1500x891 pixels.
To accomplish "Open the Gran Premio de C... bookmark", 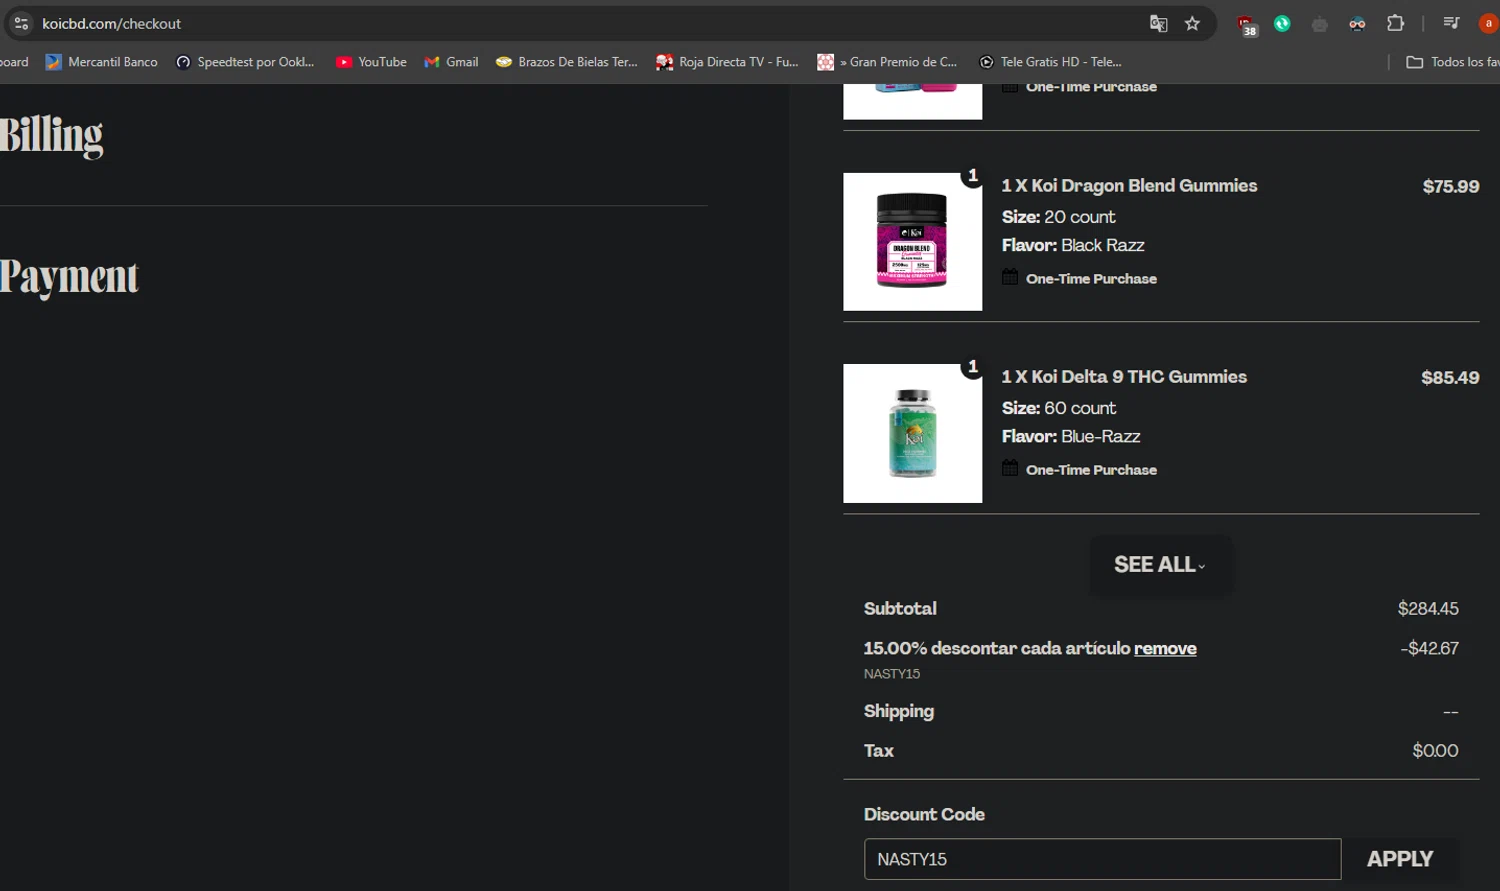I will tap(887, 62).
